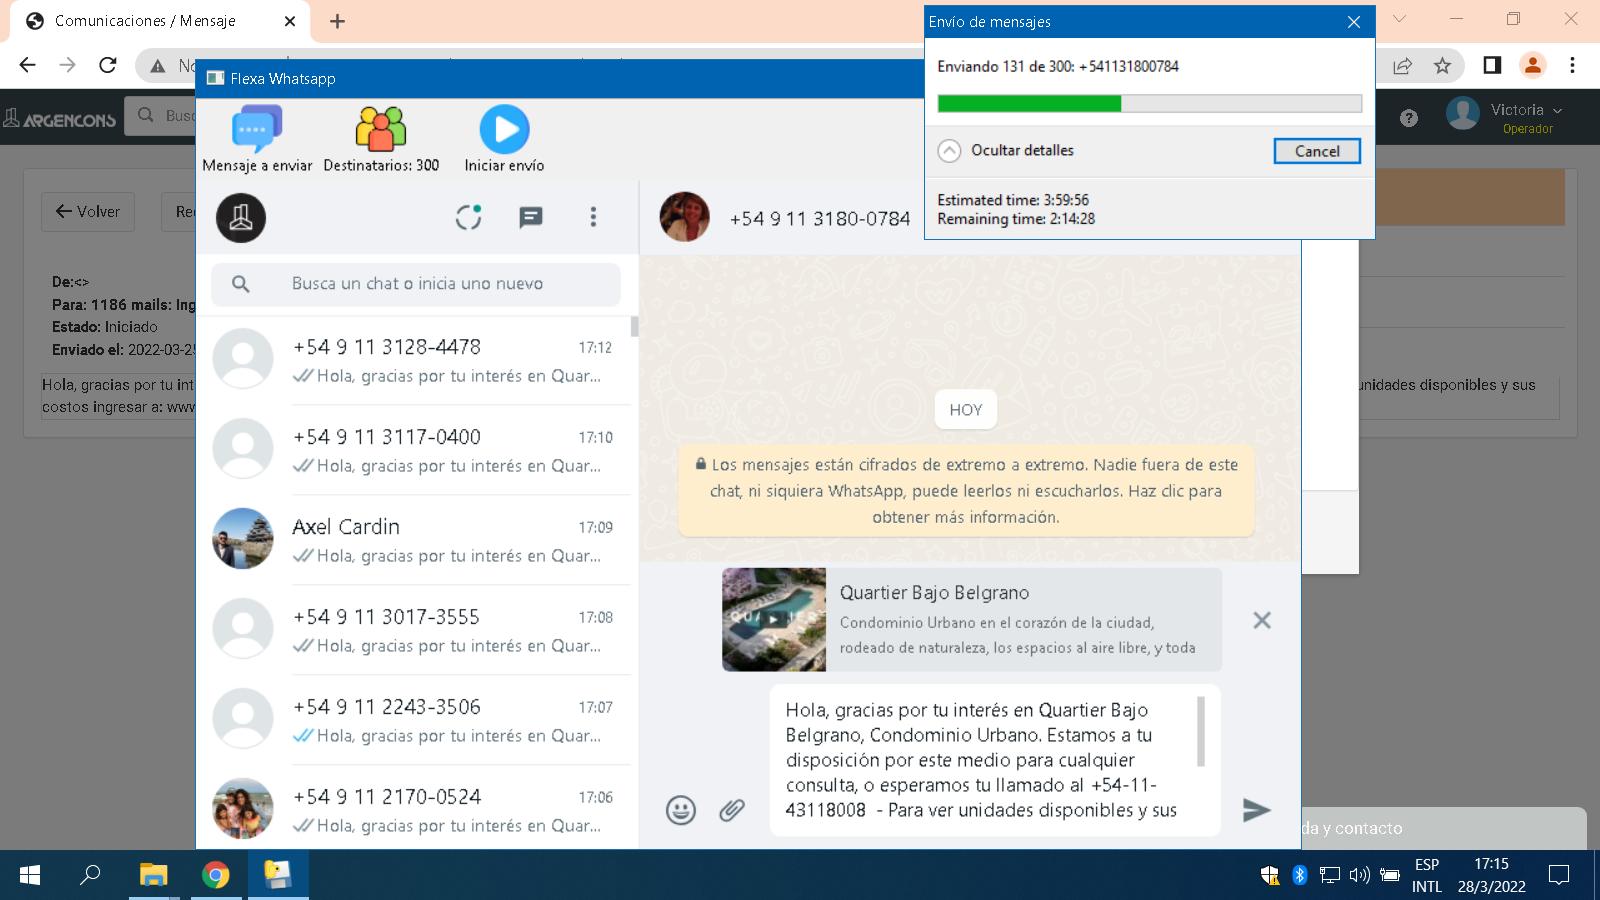This screenshot has width=1600, height=900.
Task: Click the WhatsApp status circle icon
Action: pyautogui.click(x=469, y=217)
